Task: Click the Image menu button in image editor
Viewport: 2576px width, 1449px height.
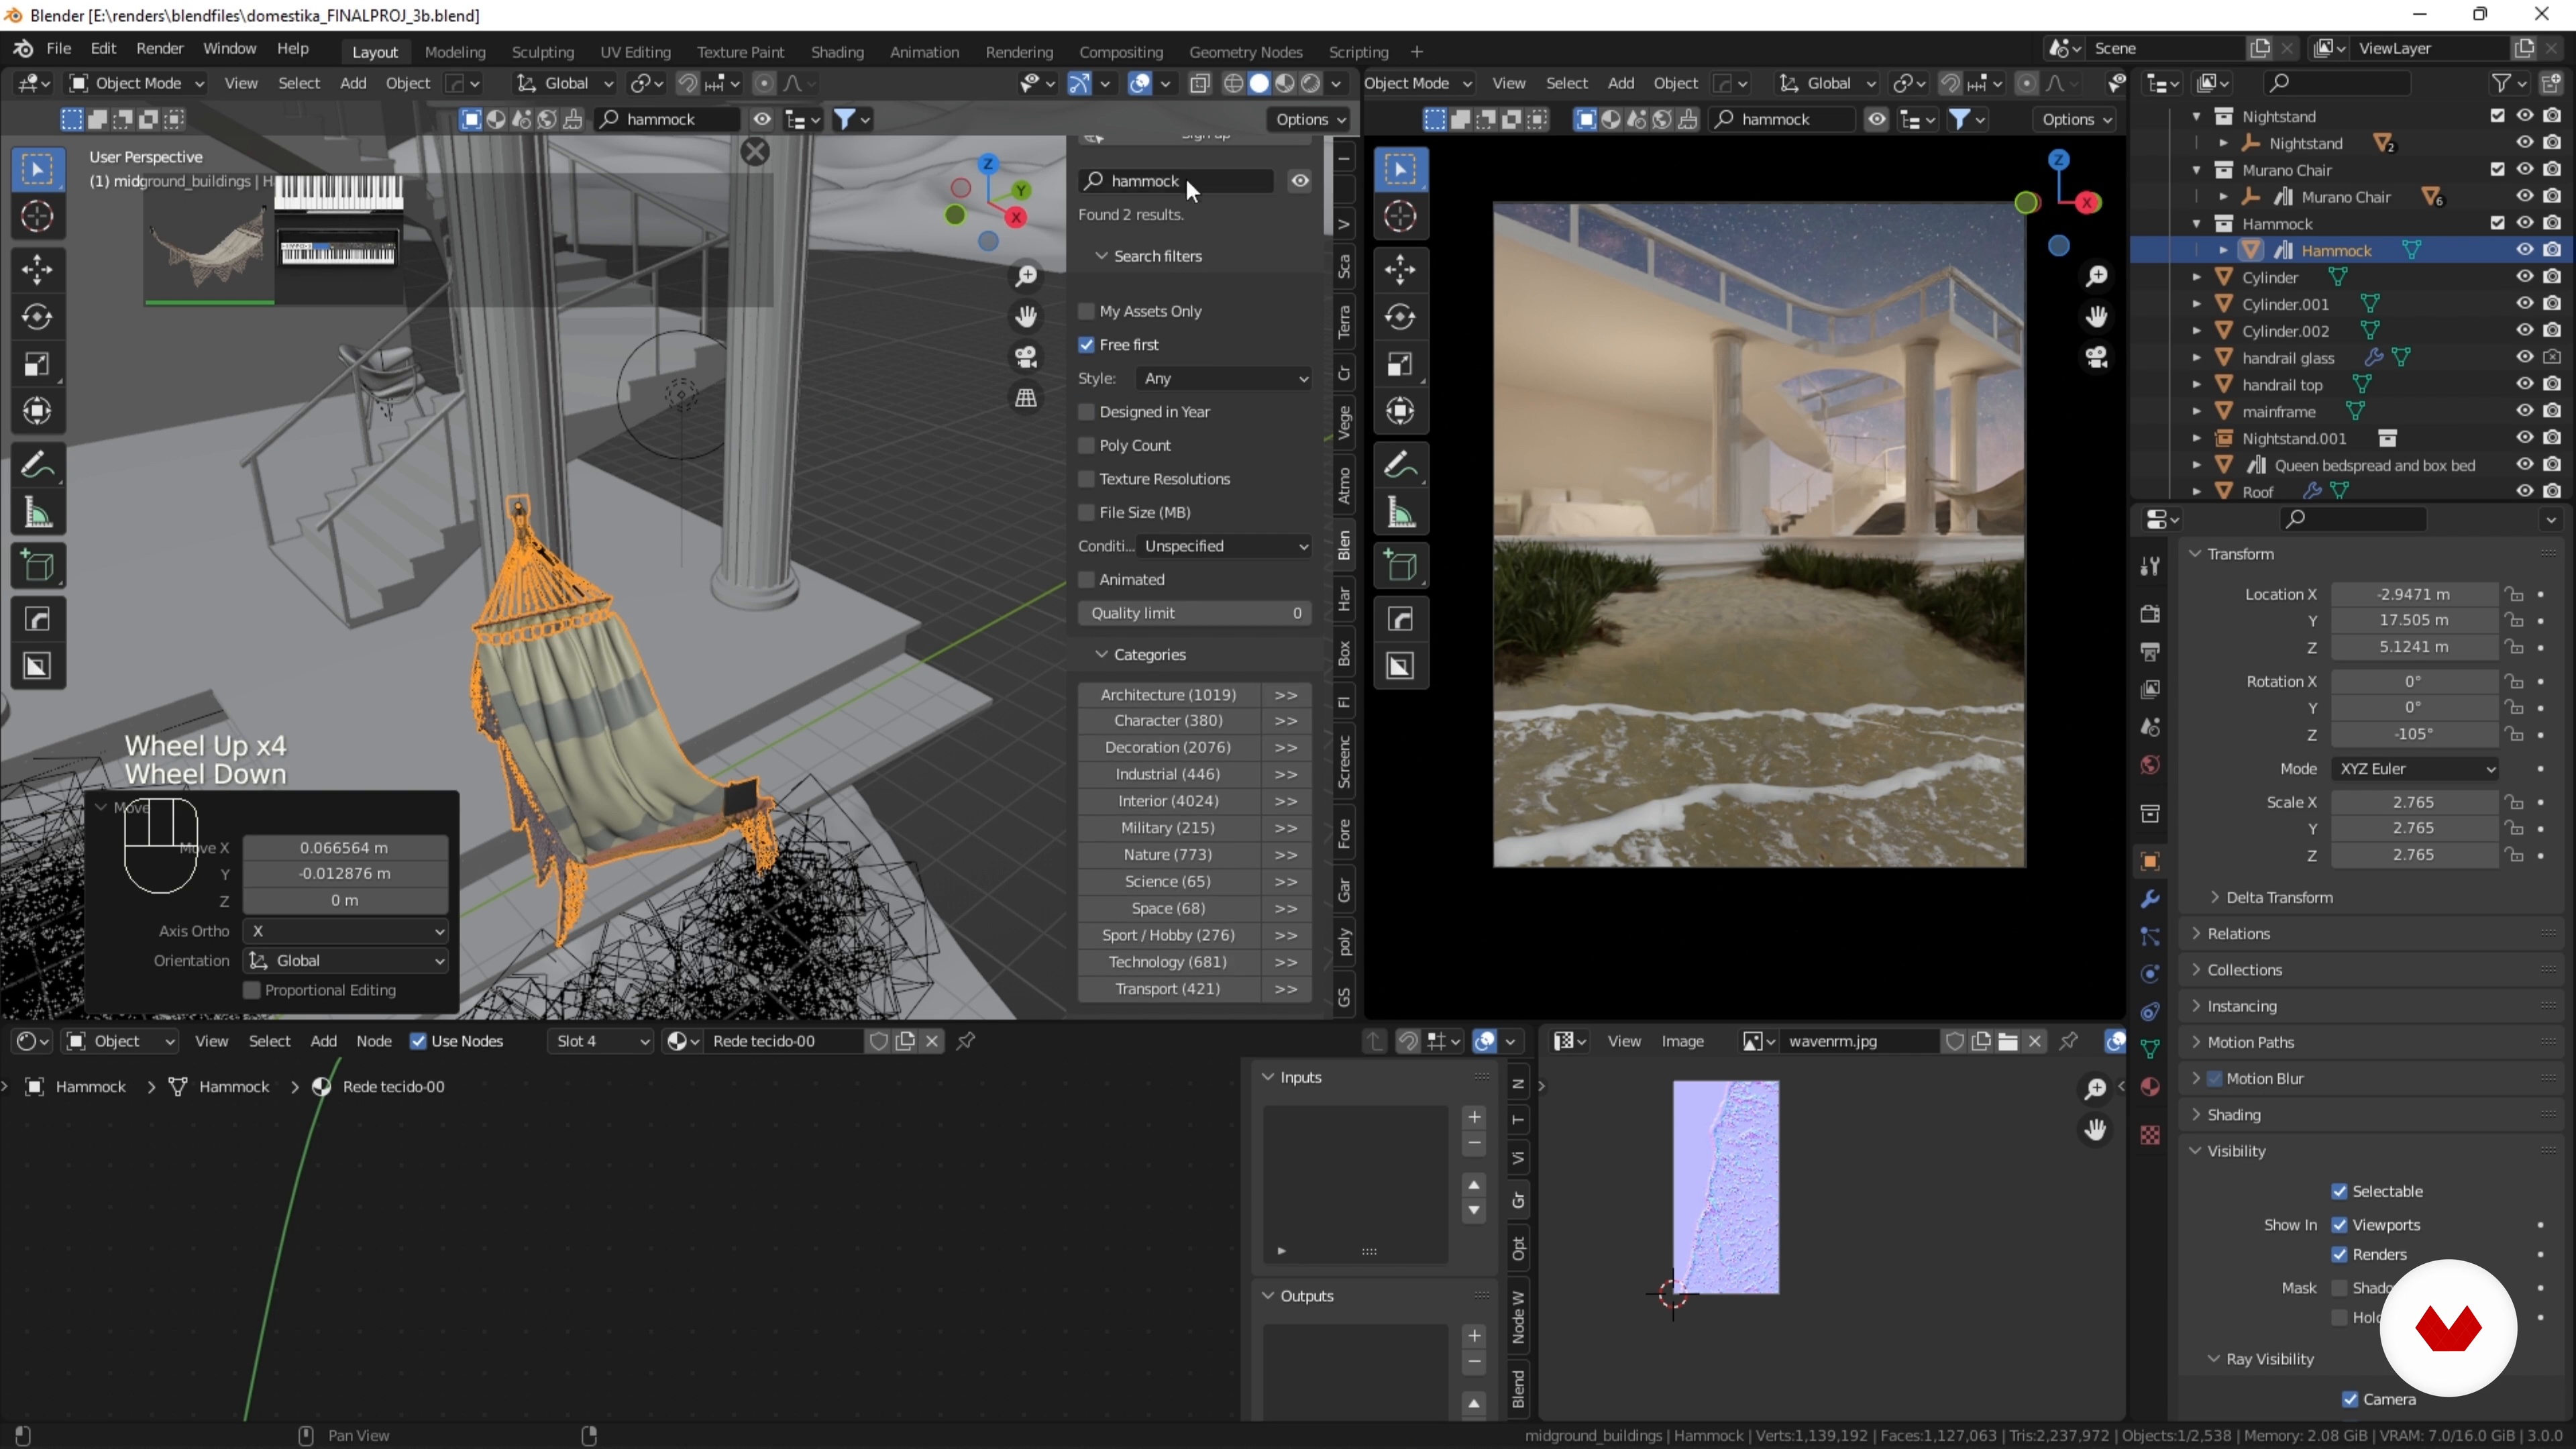Action: [x=1682, y=1041]
